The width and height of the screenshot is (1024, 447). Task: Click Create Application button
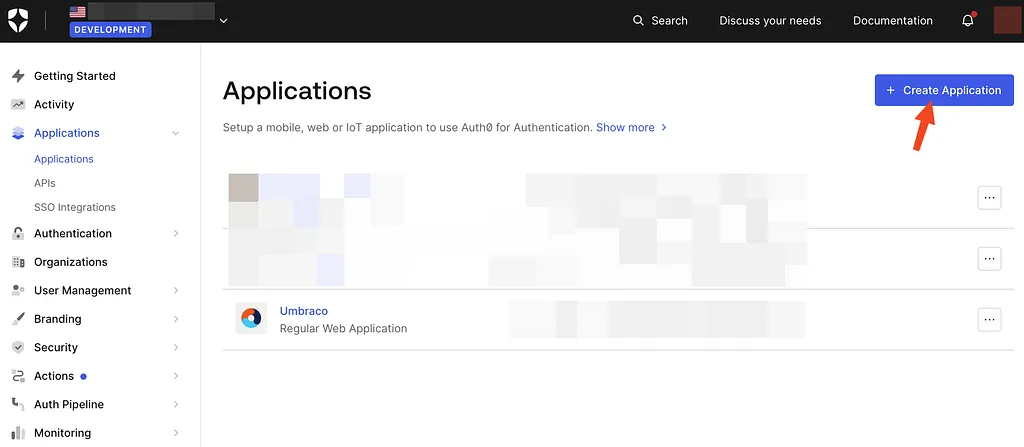tap(944, 90)
